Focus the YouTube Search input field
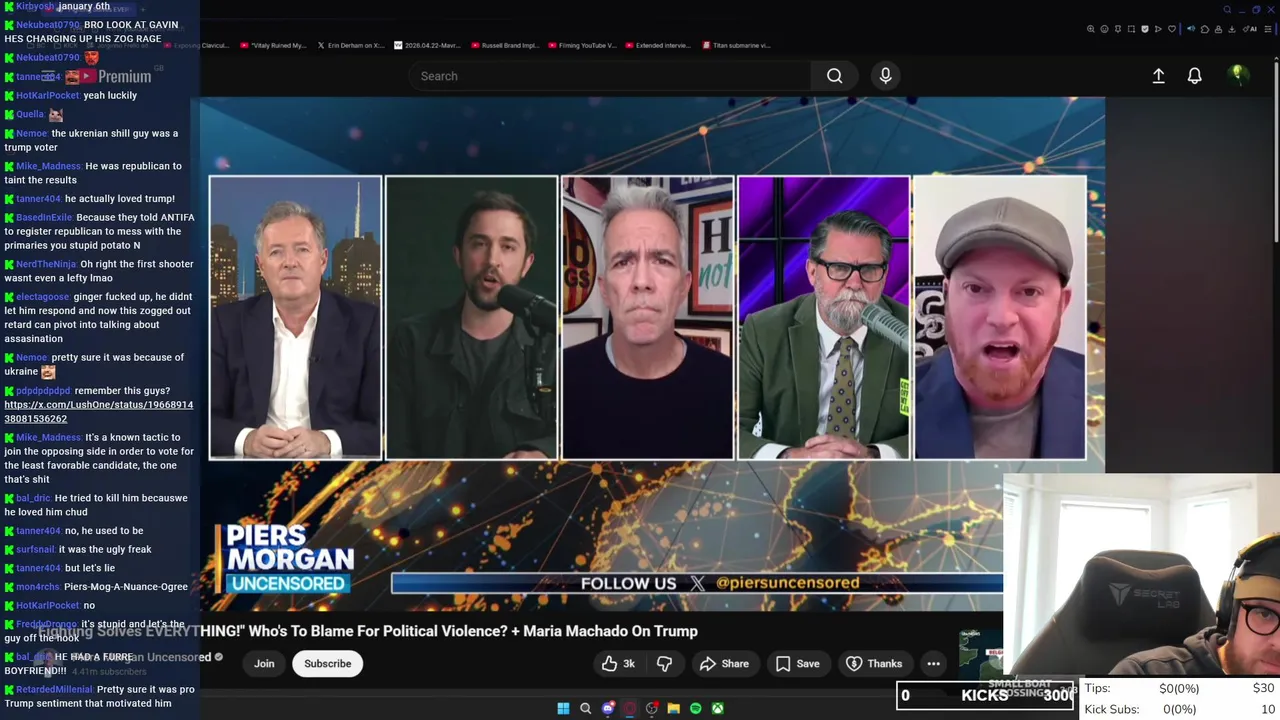 click(610, 76)
